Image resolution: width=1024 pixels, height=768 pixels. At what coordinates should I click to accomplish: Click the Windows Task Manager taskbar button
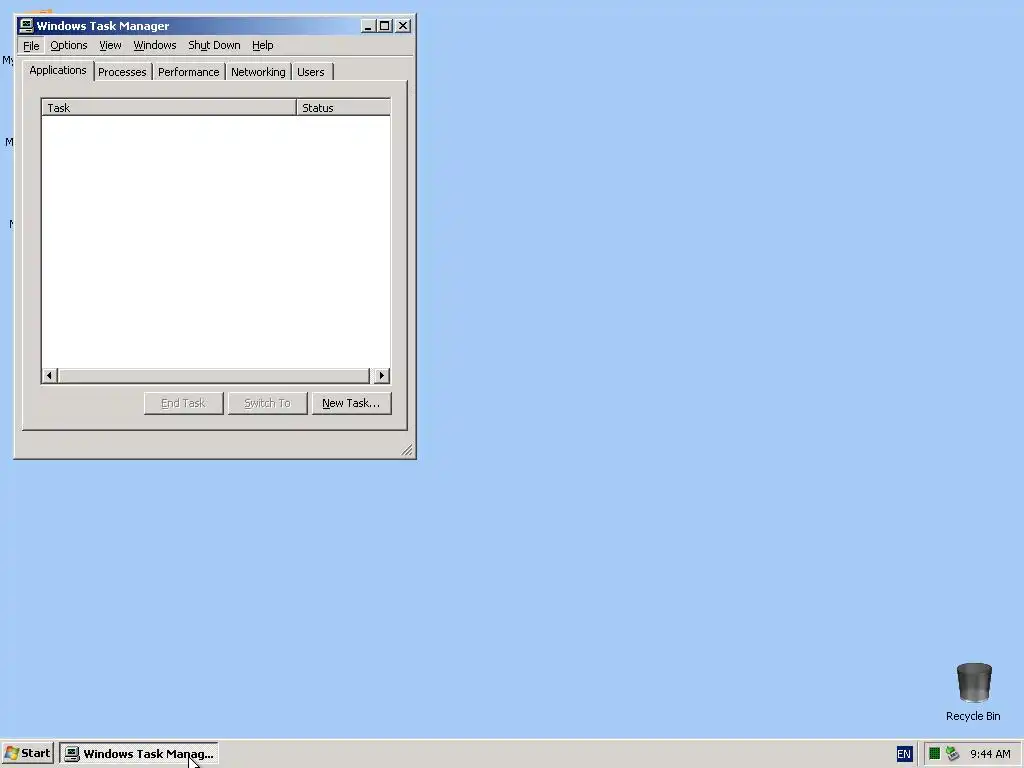pyautogui.click(x=138, y=754)
